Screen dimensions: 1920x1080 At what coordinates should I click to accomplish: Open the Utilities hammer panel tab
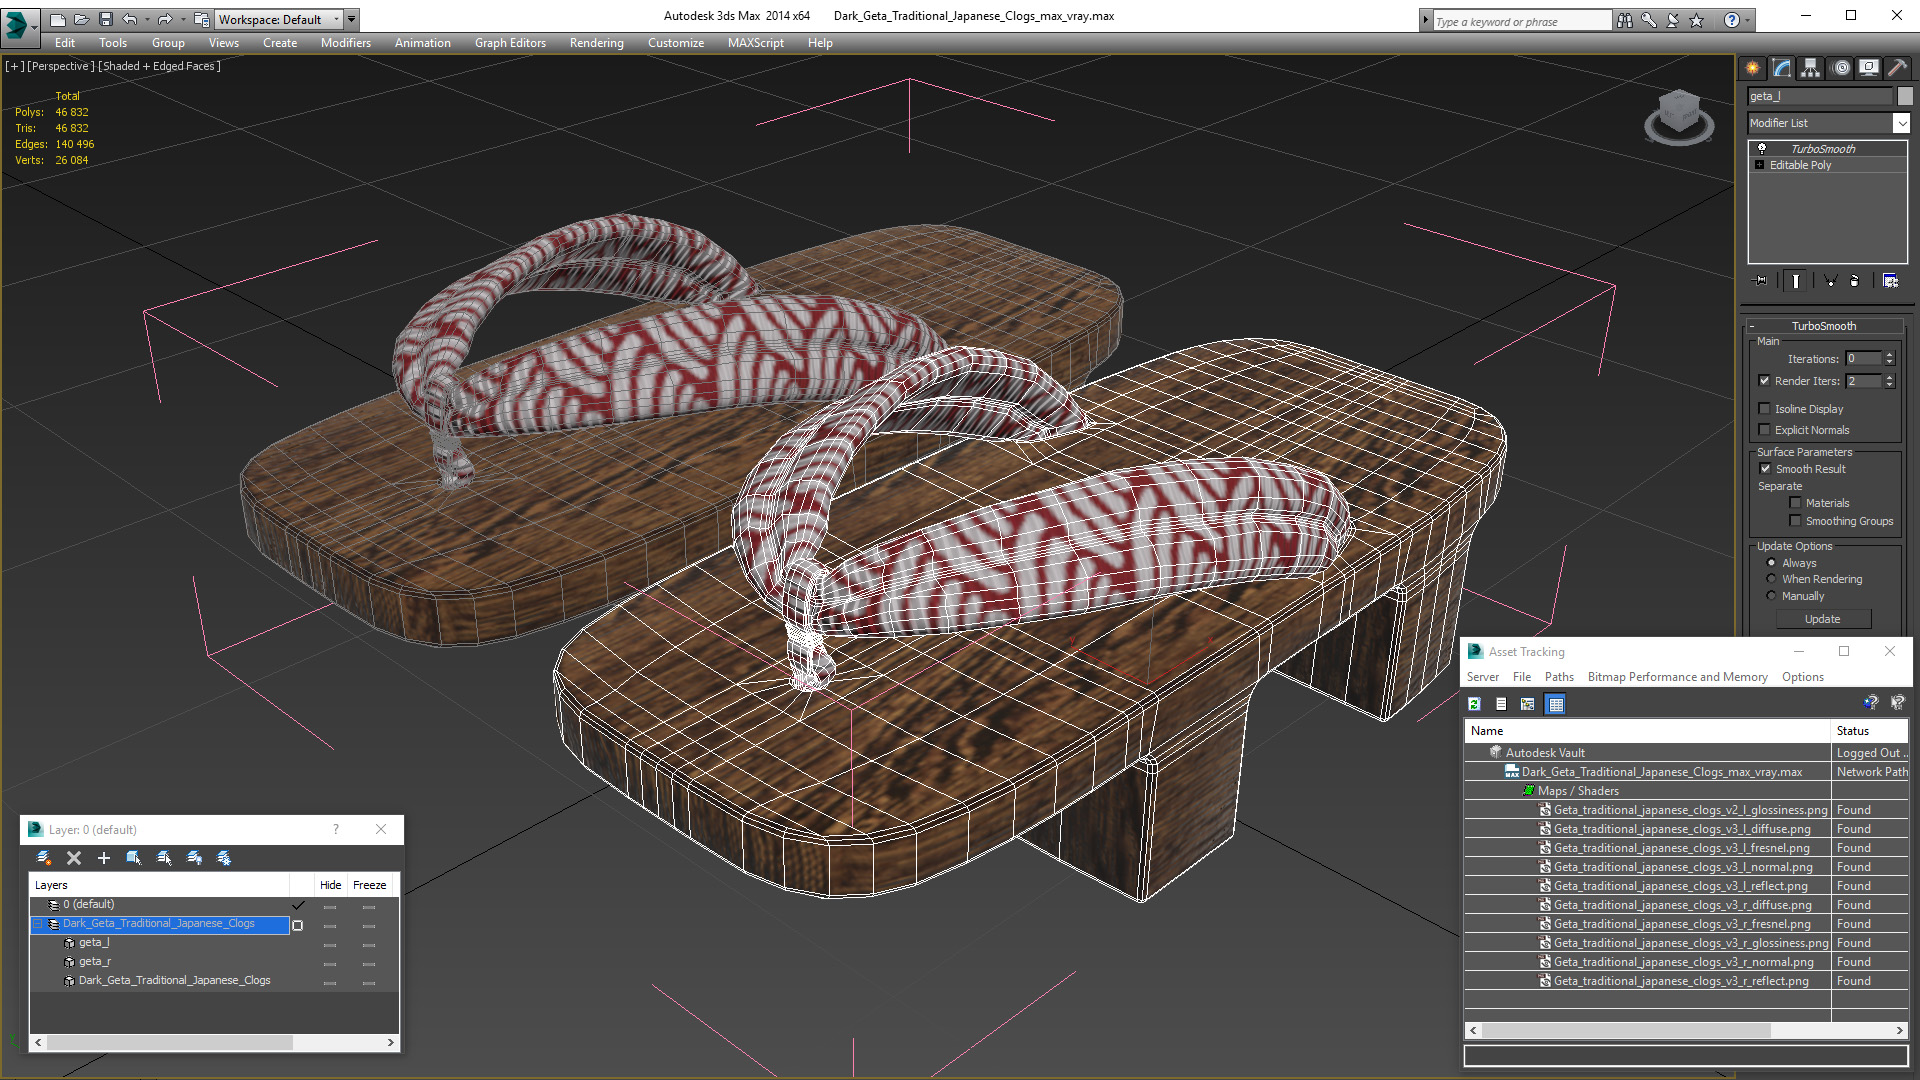[1897, 68]
